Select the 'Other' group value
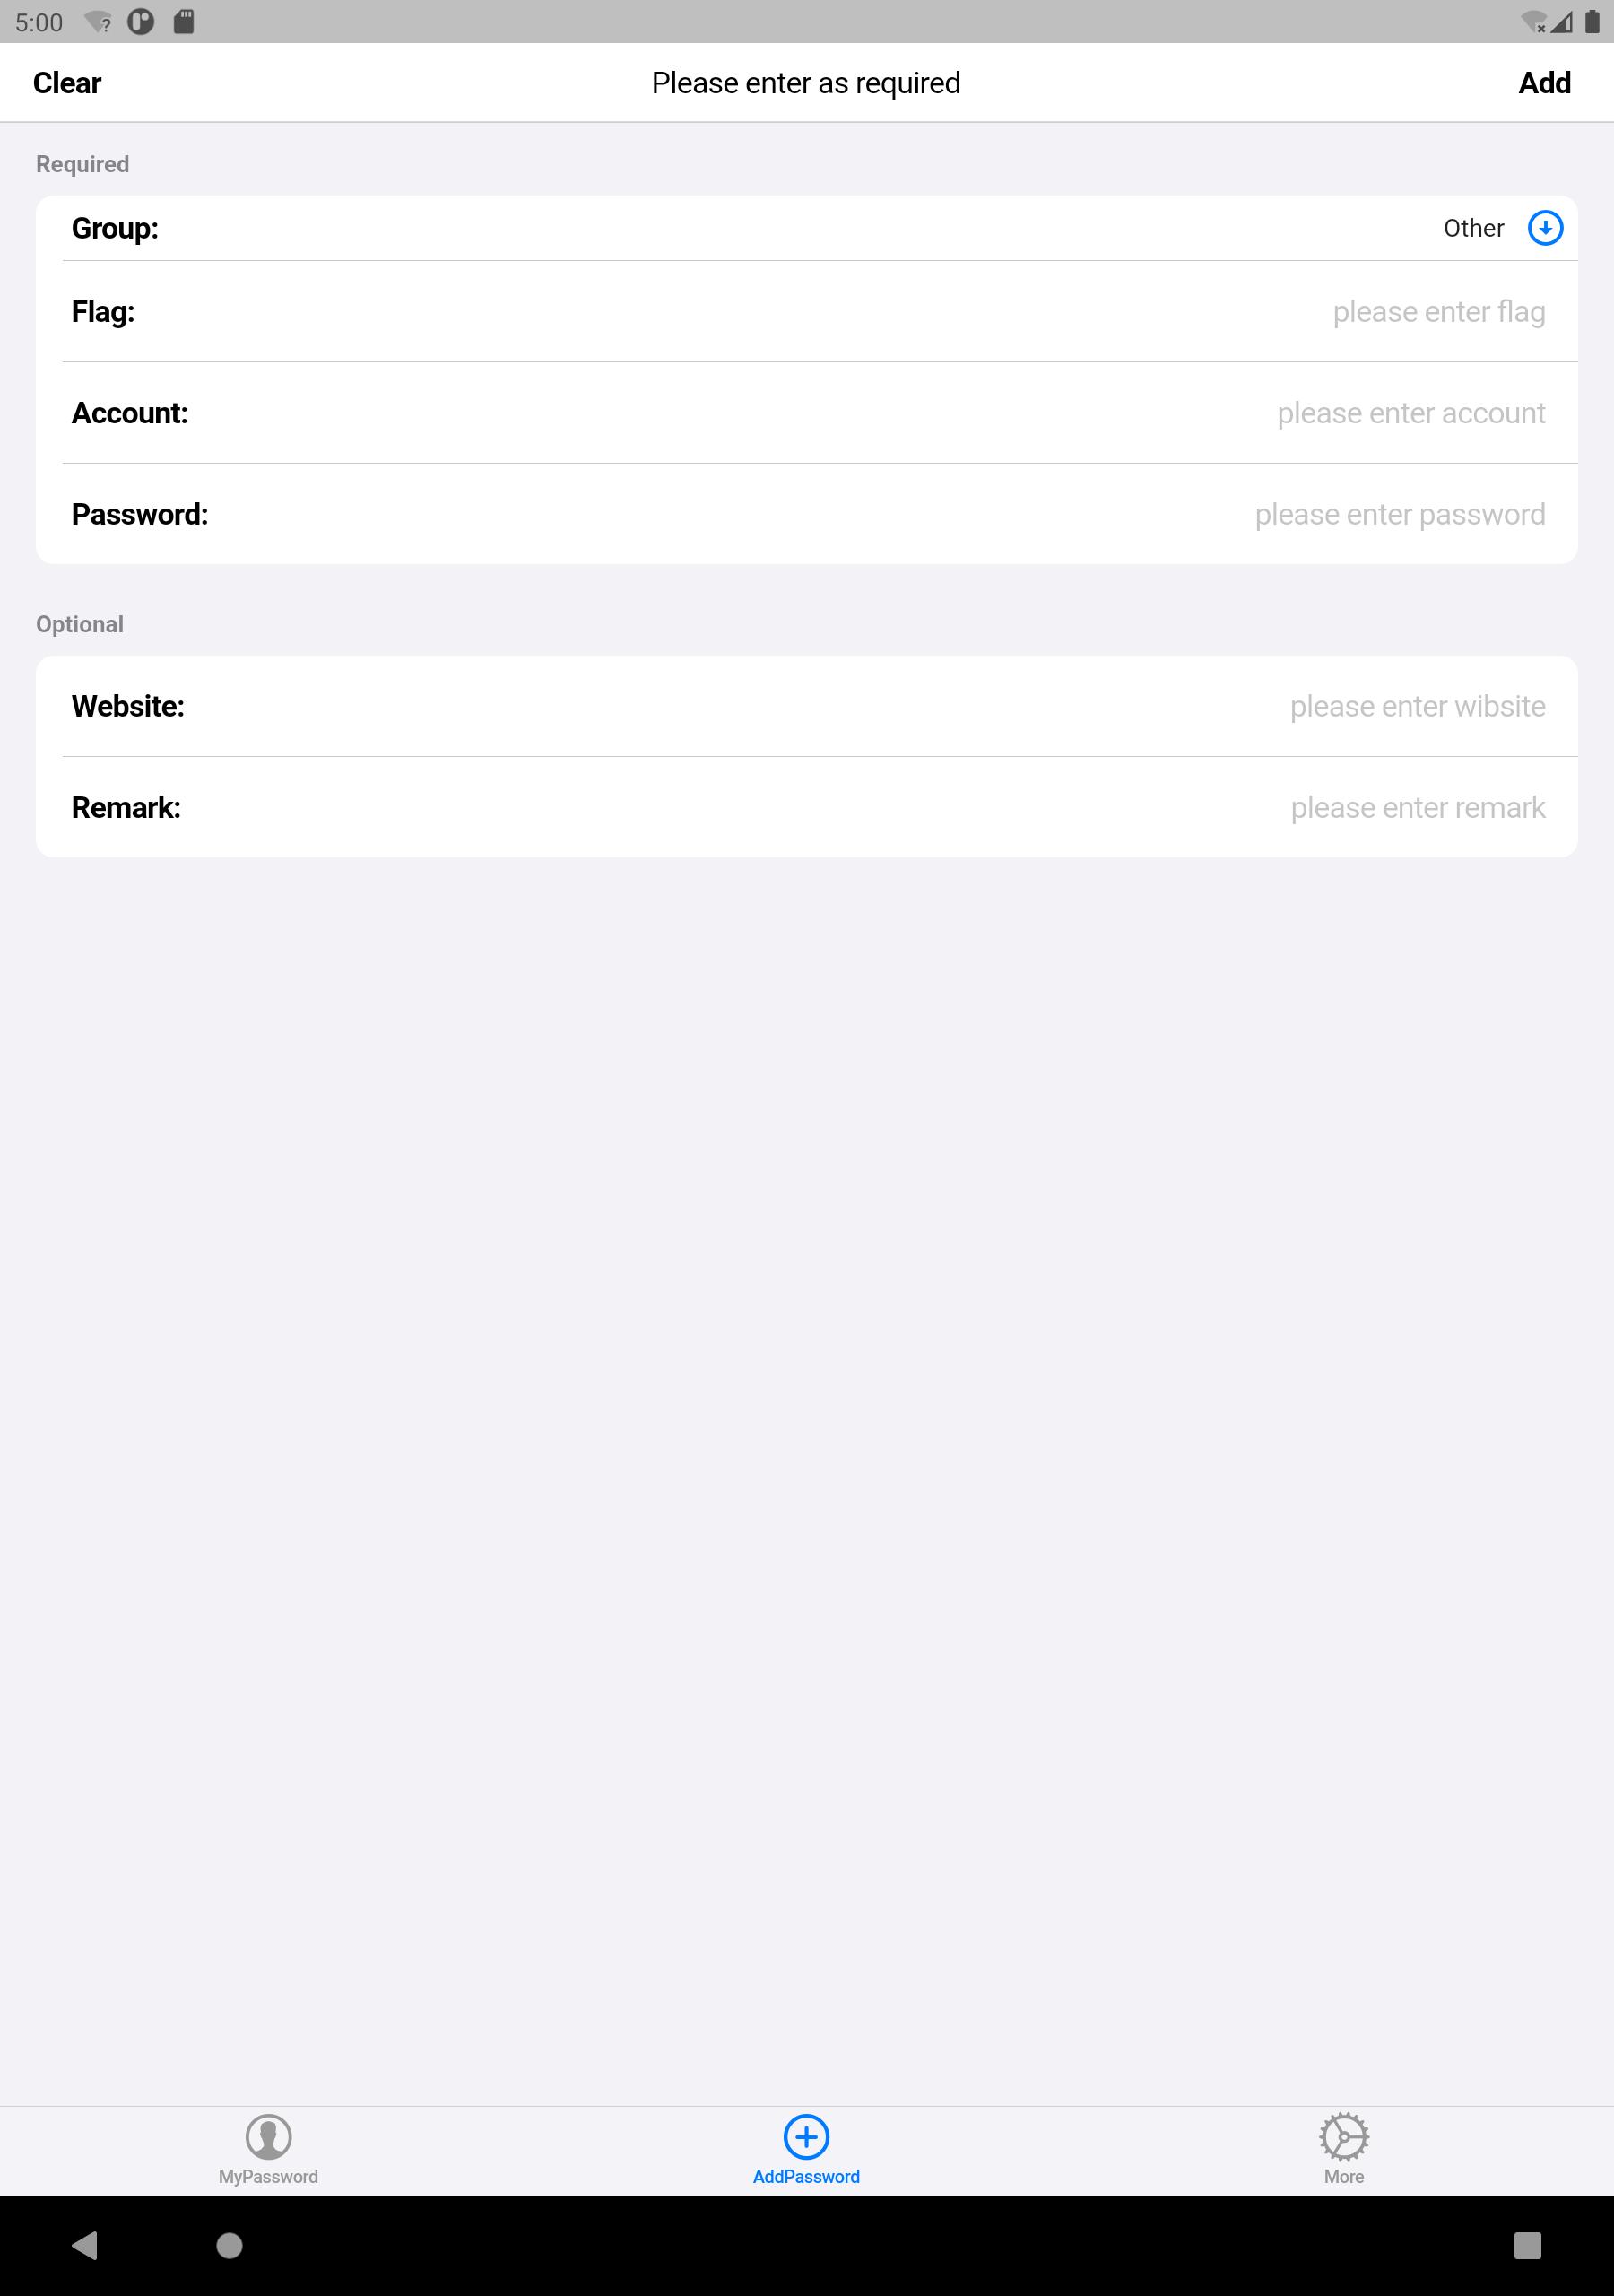The height and width of the screenshot is (2296, 1614). (x=1473, y=228)
